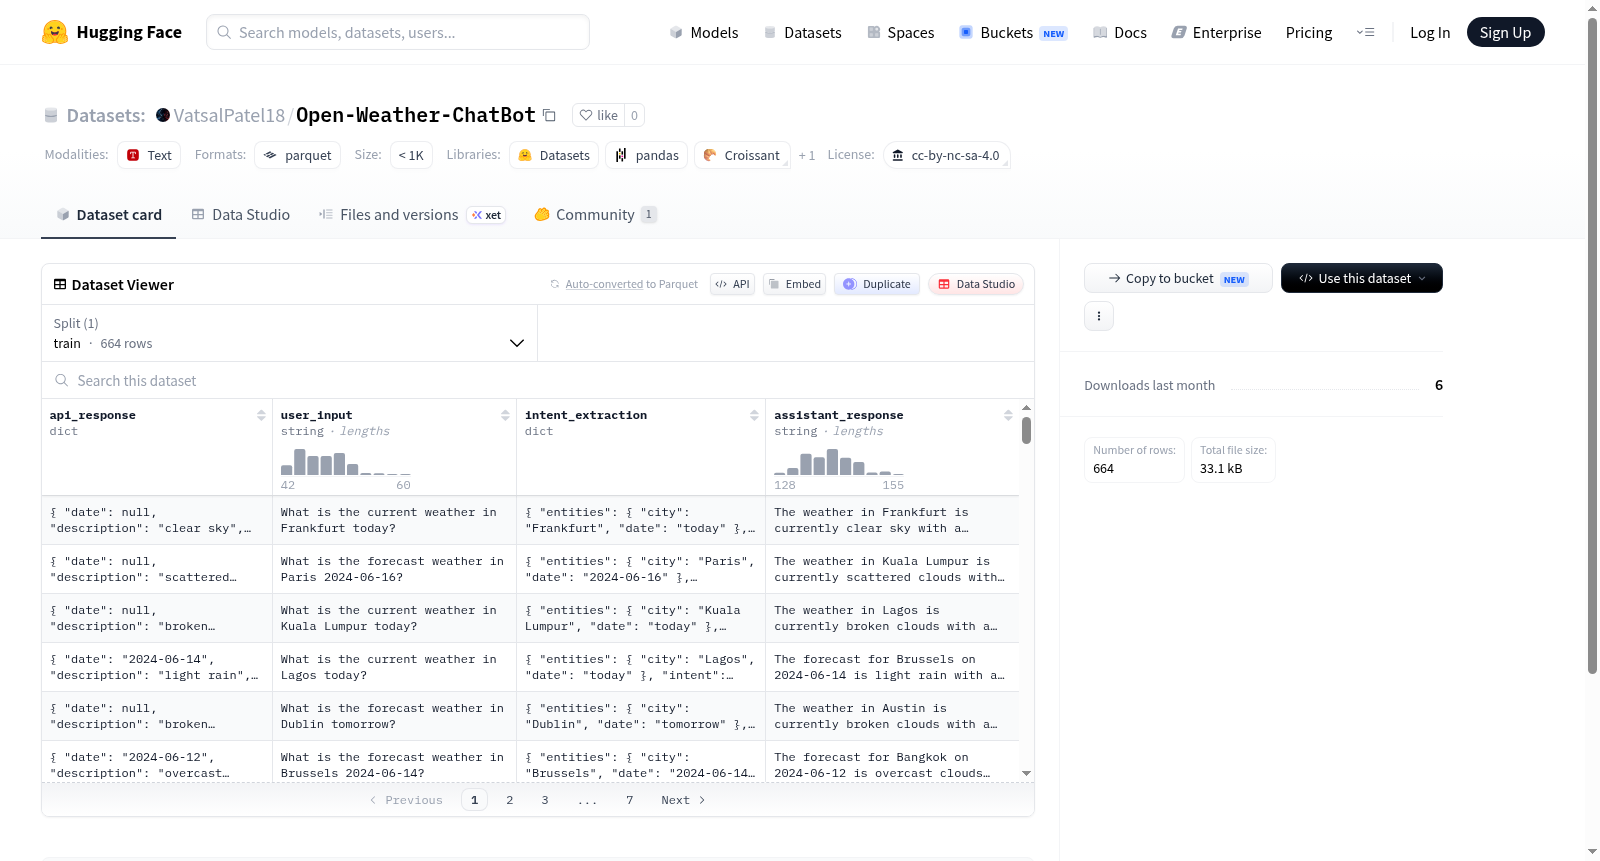Click the page's vertical scrollbar

pos(1592,345)
